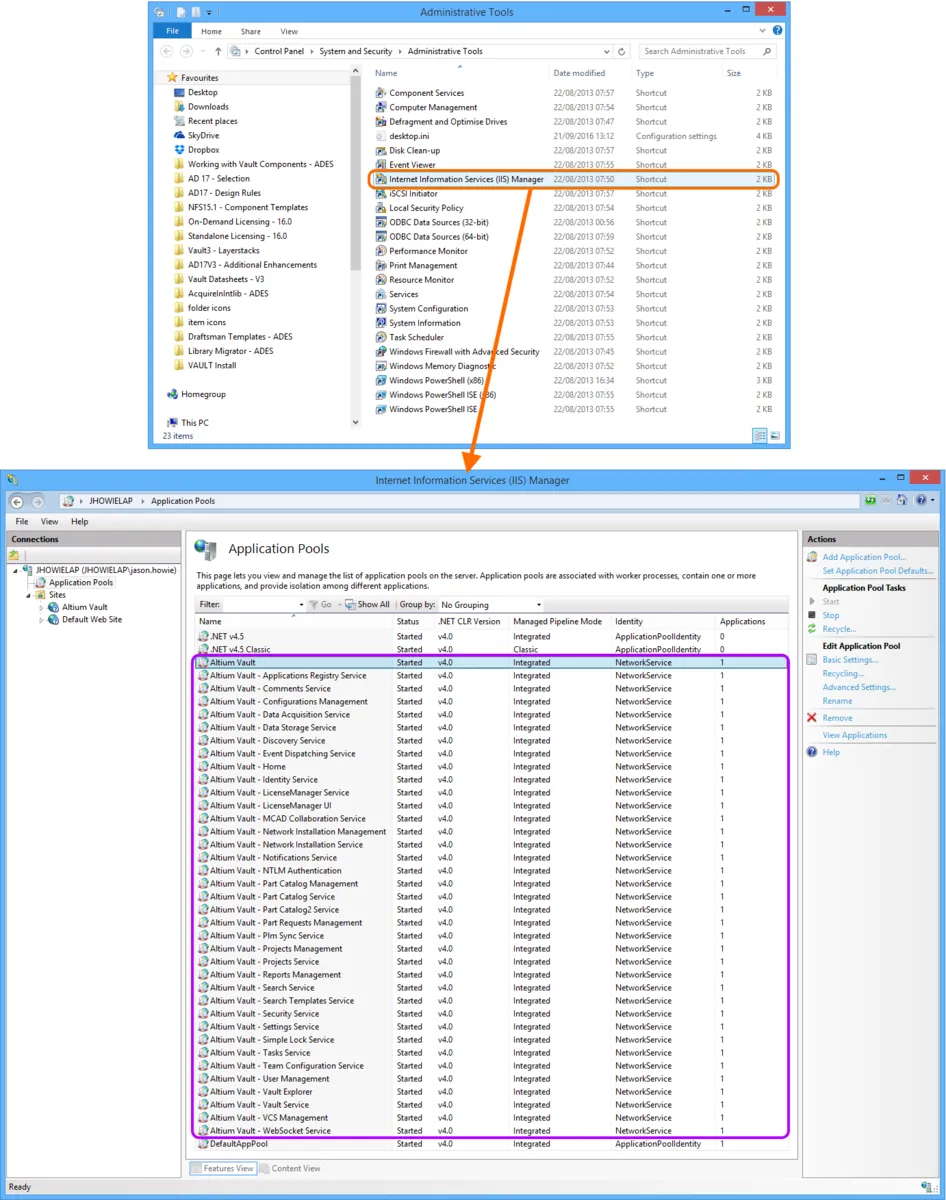The image size is (946, 1200).
Task: Select .NET v4.5 Classic pool row
Action: click(491, 649)
